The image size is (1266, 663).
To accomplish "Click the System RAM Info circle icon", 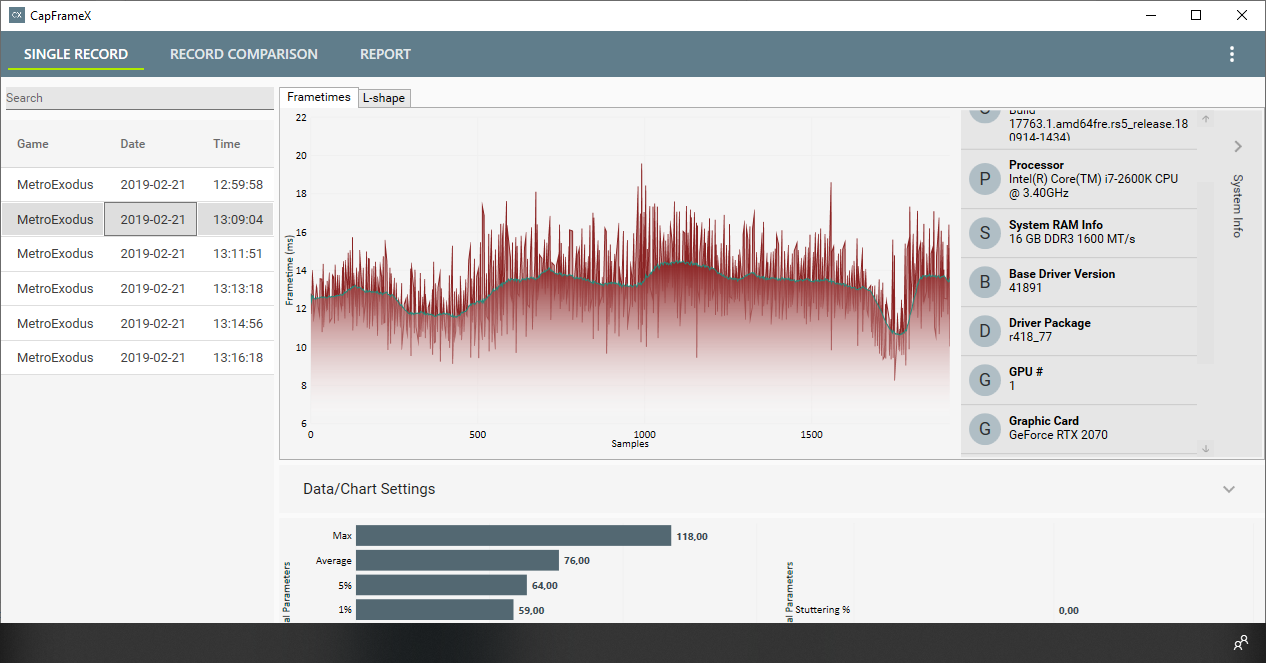I will click(985, 233).
